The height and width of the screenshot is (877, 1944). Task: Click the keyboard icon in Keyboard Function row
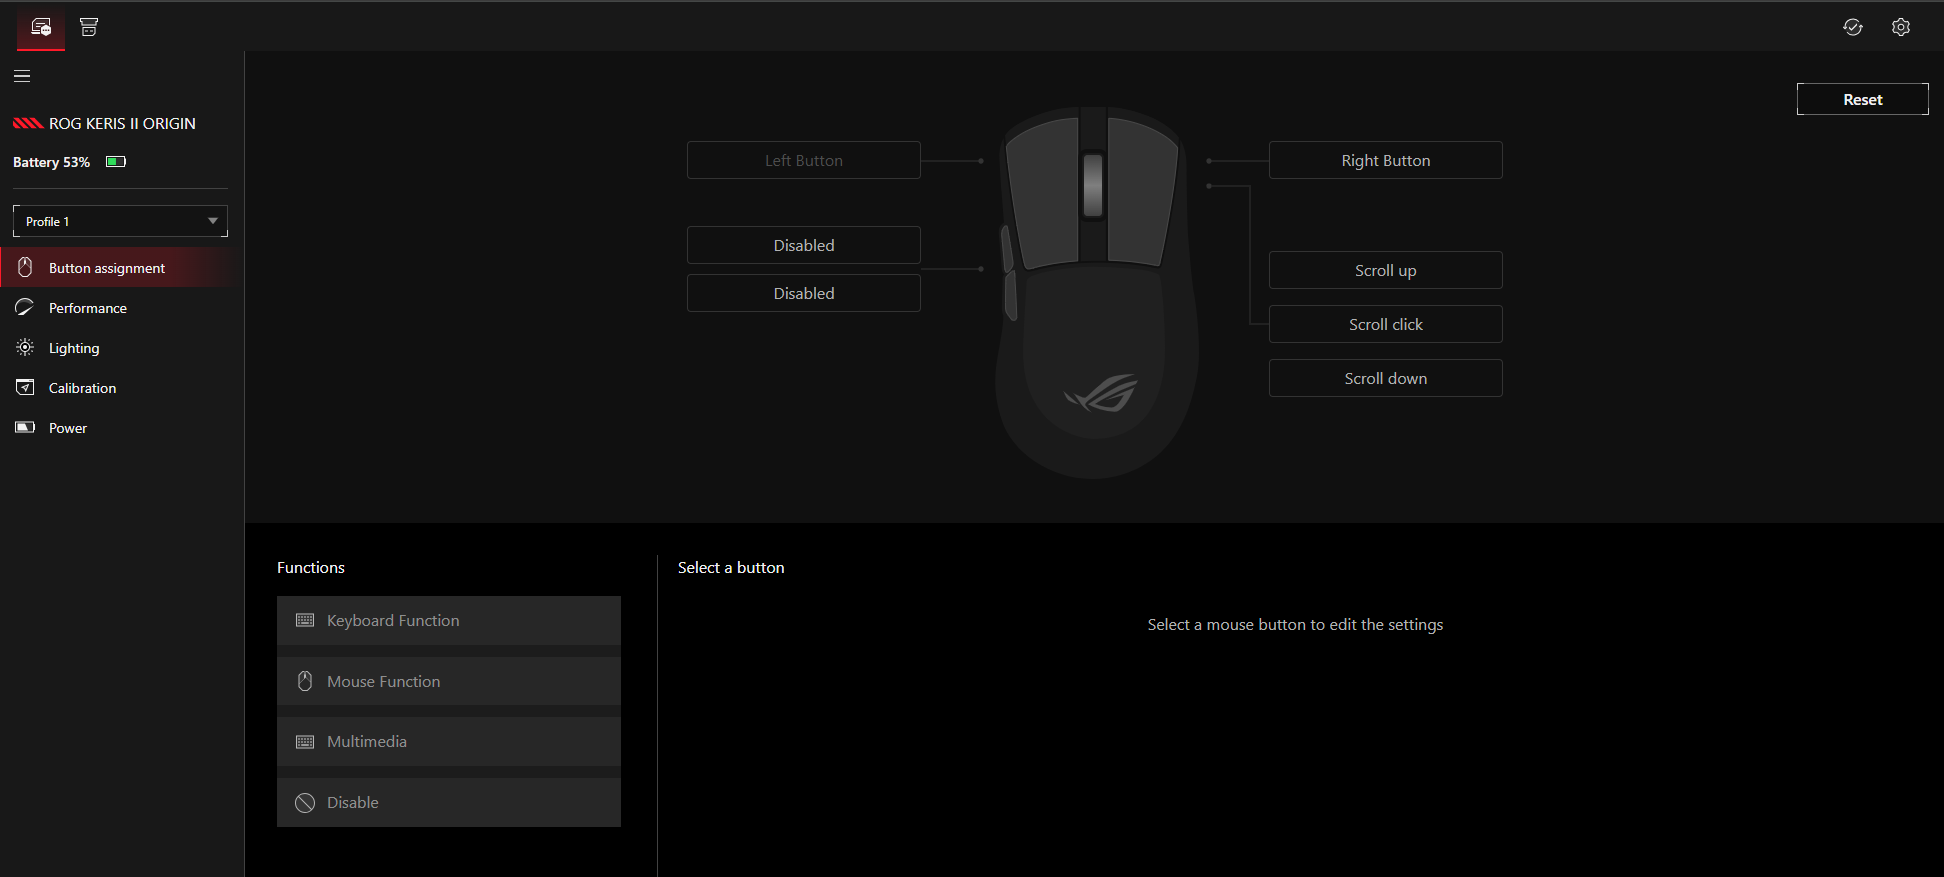(305, 620)
